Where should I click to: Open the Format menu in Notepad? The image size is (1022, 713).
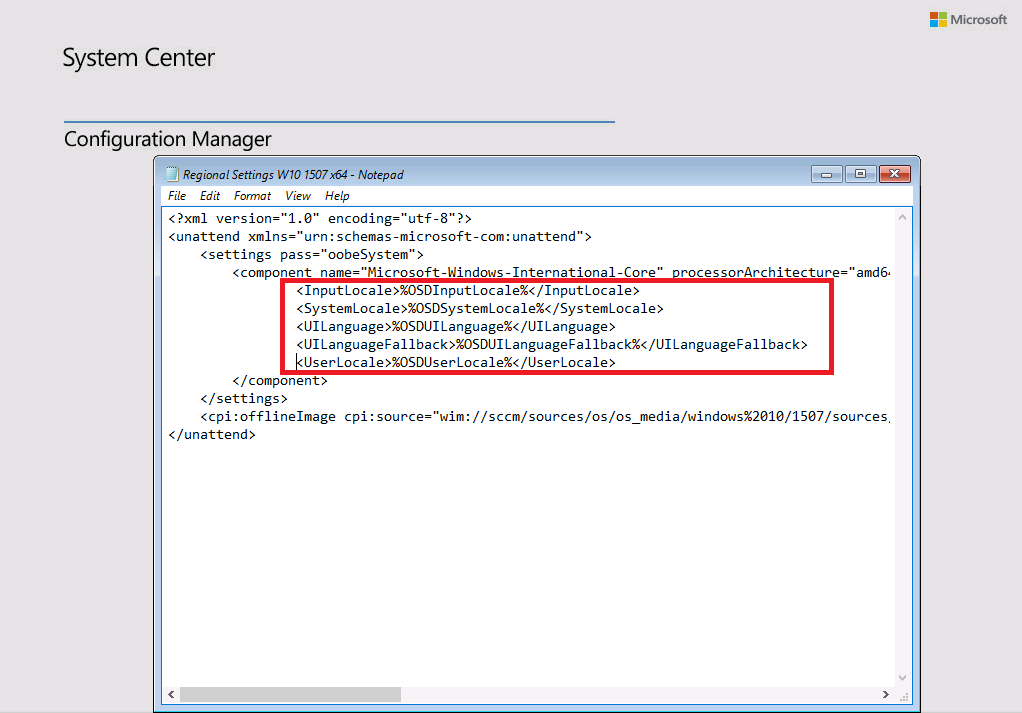pos(252,196)
